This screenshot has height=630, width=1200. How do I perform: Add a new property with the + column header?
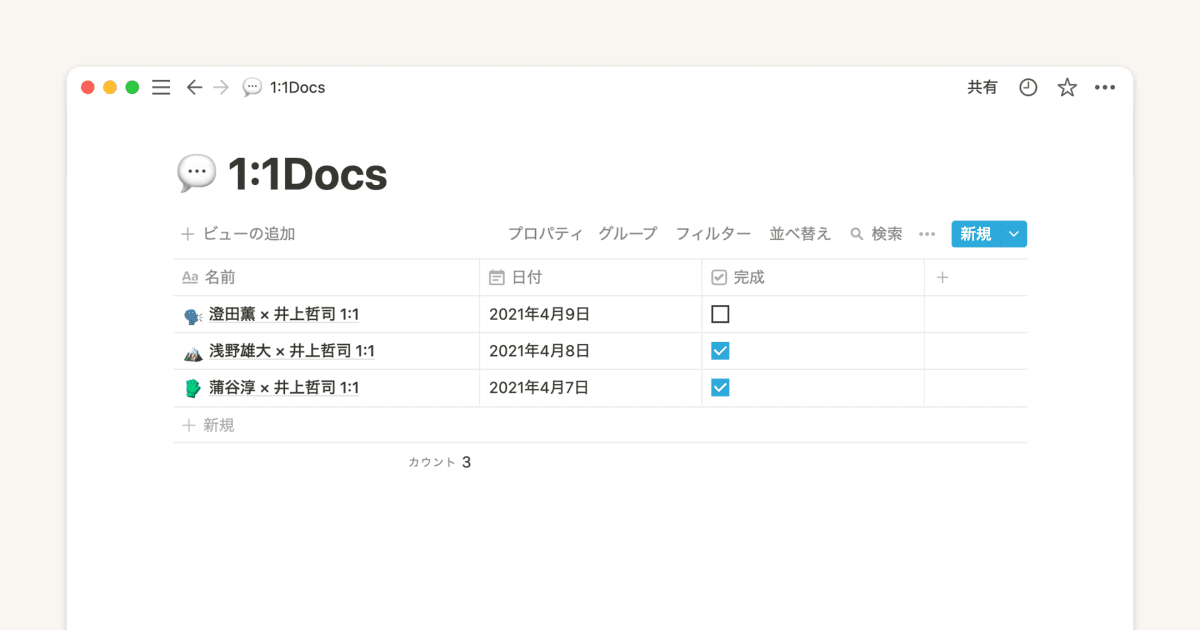[x=942, y=276]
